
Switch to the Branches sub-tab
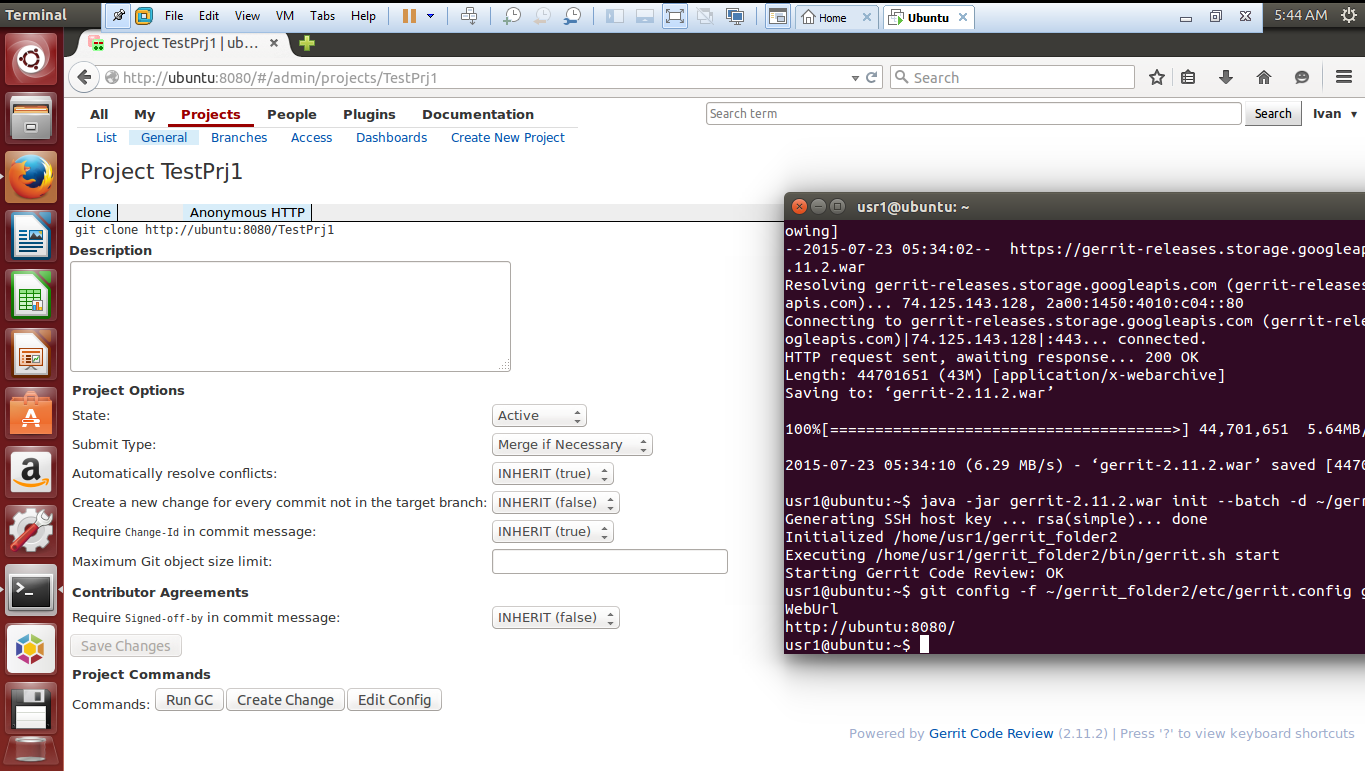pyautogui.click(x=239, y=138)
